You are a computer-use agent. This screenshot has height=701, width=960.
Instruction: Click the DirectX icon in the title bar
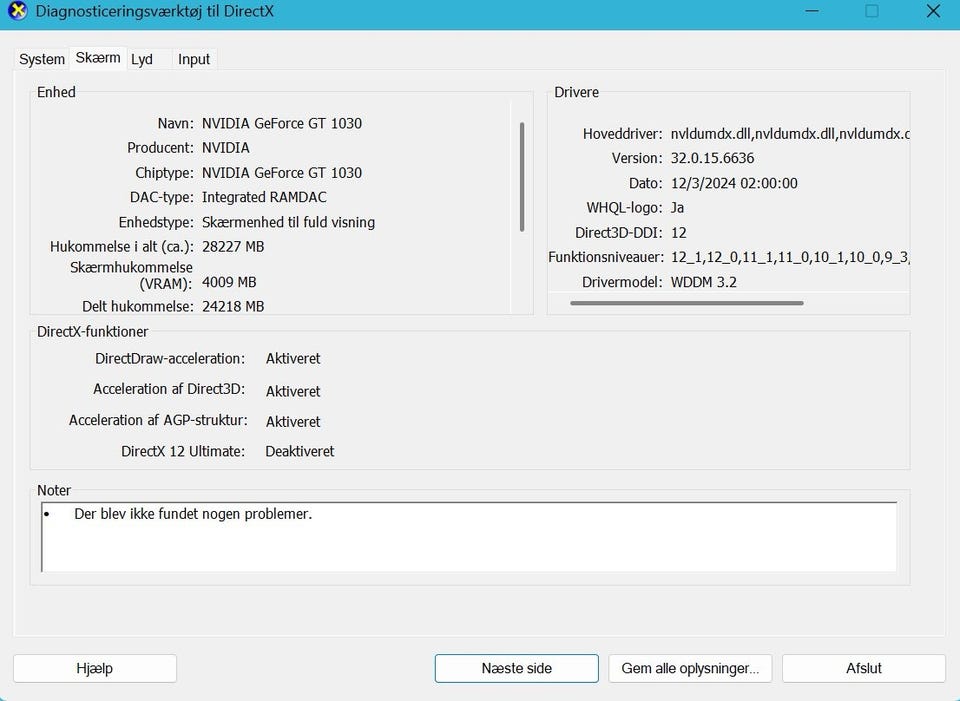pos(17,12)
